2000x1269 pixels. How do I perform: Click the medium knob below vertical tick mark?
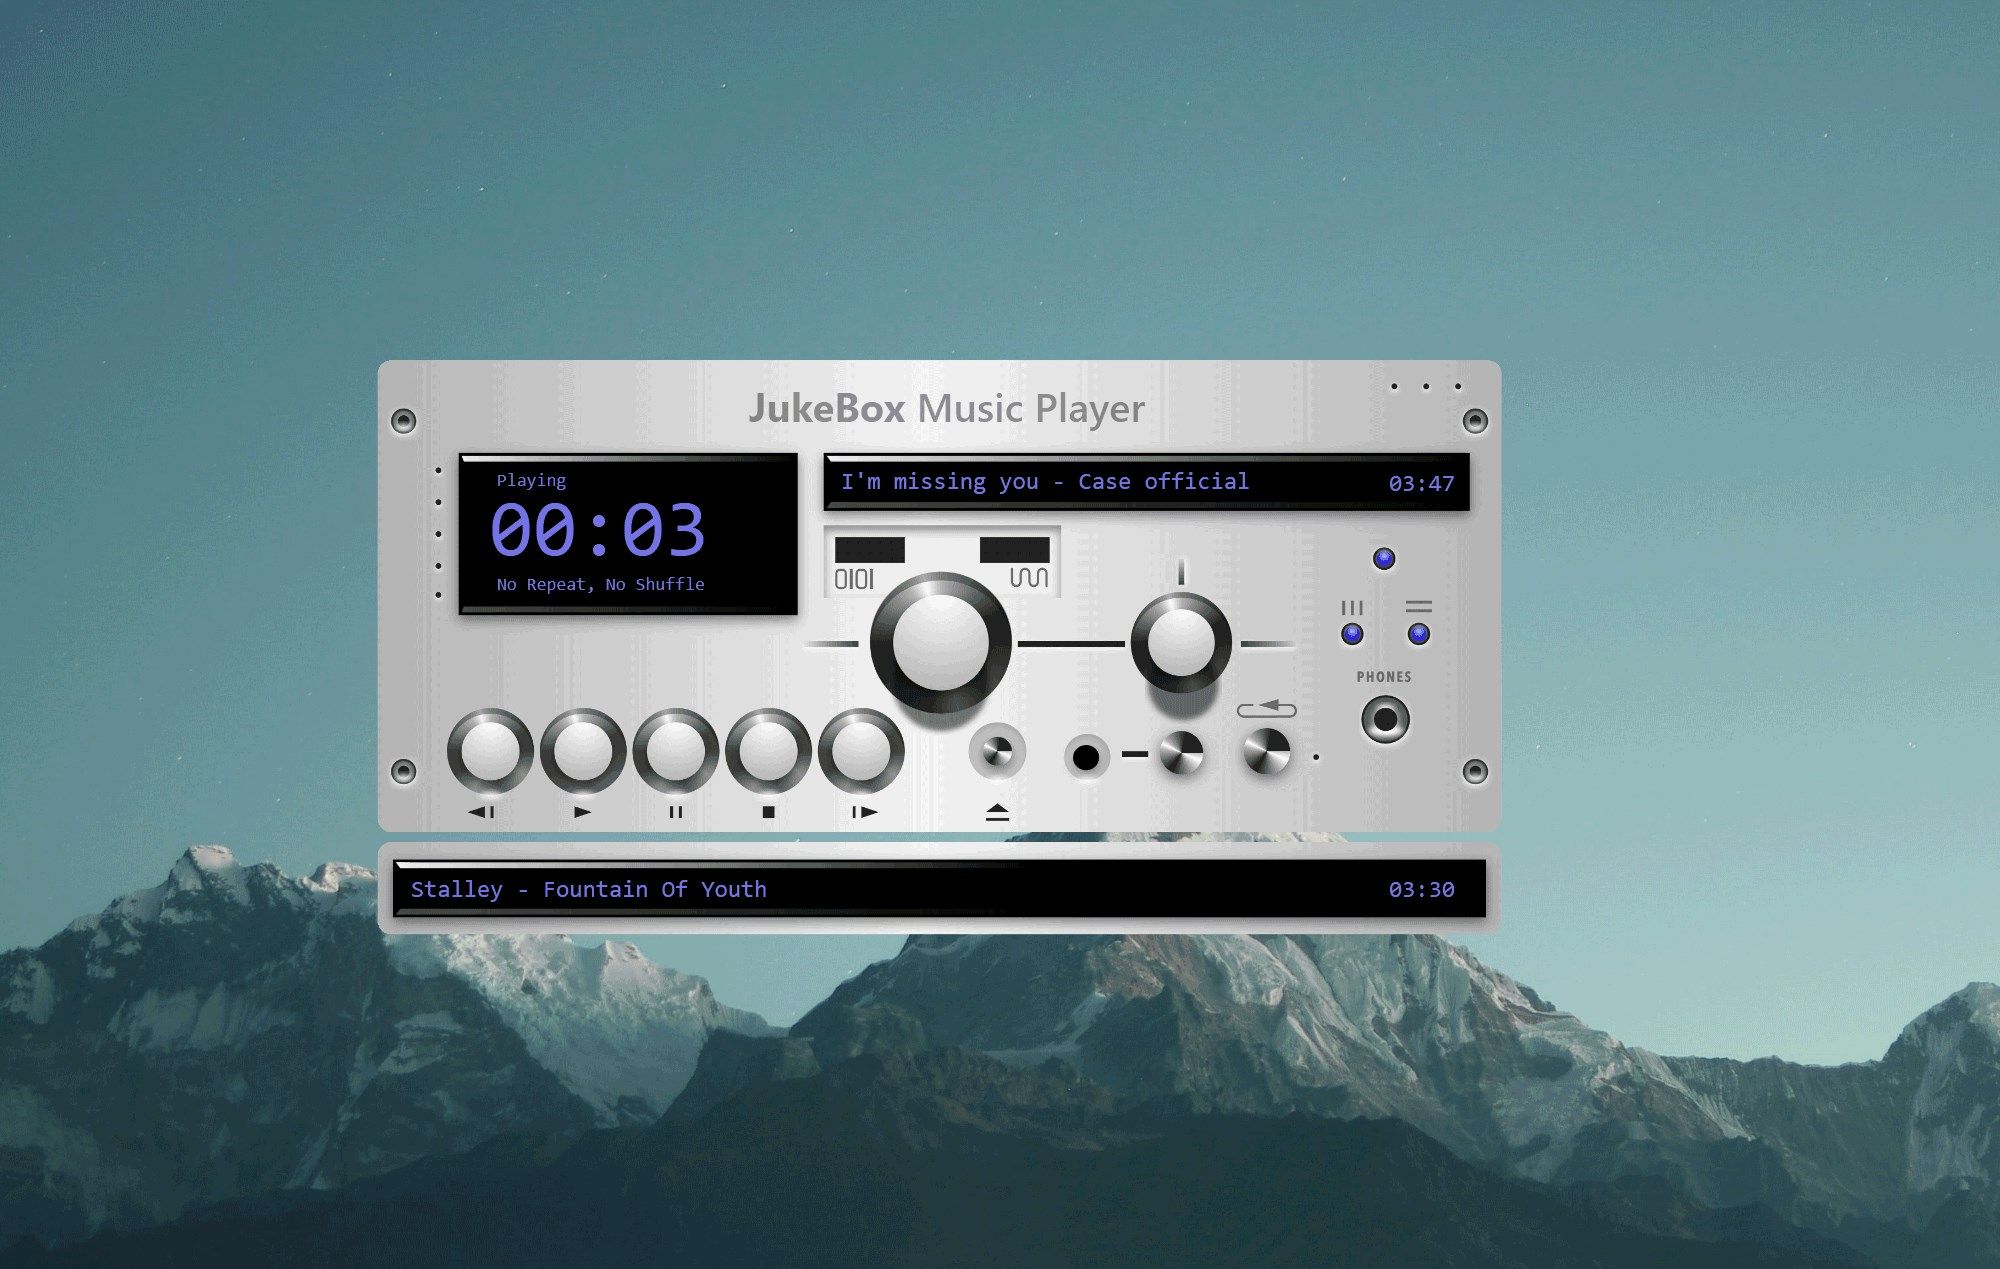point(1181,643)
